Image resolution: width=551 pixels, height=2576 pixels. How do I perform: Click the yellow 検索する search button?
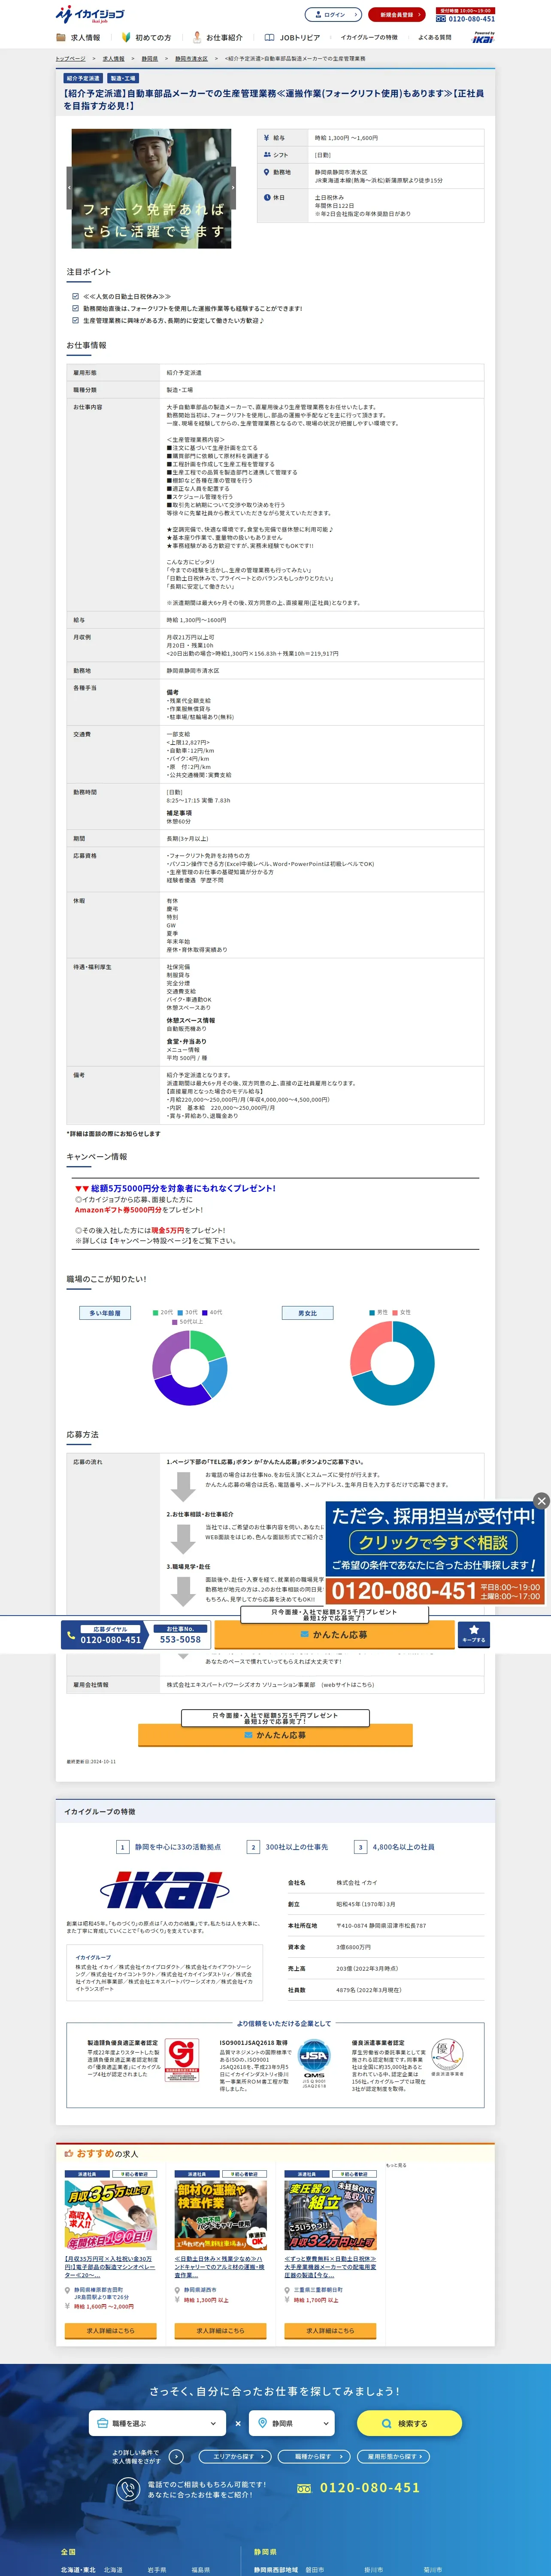410,2423
